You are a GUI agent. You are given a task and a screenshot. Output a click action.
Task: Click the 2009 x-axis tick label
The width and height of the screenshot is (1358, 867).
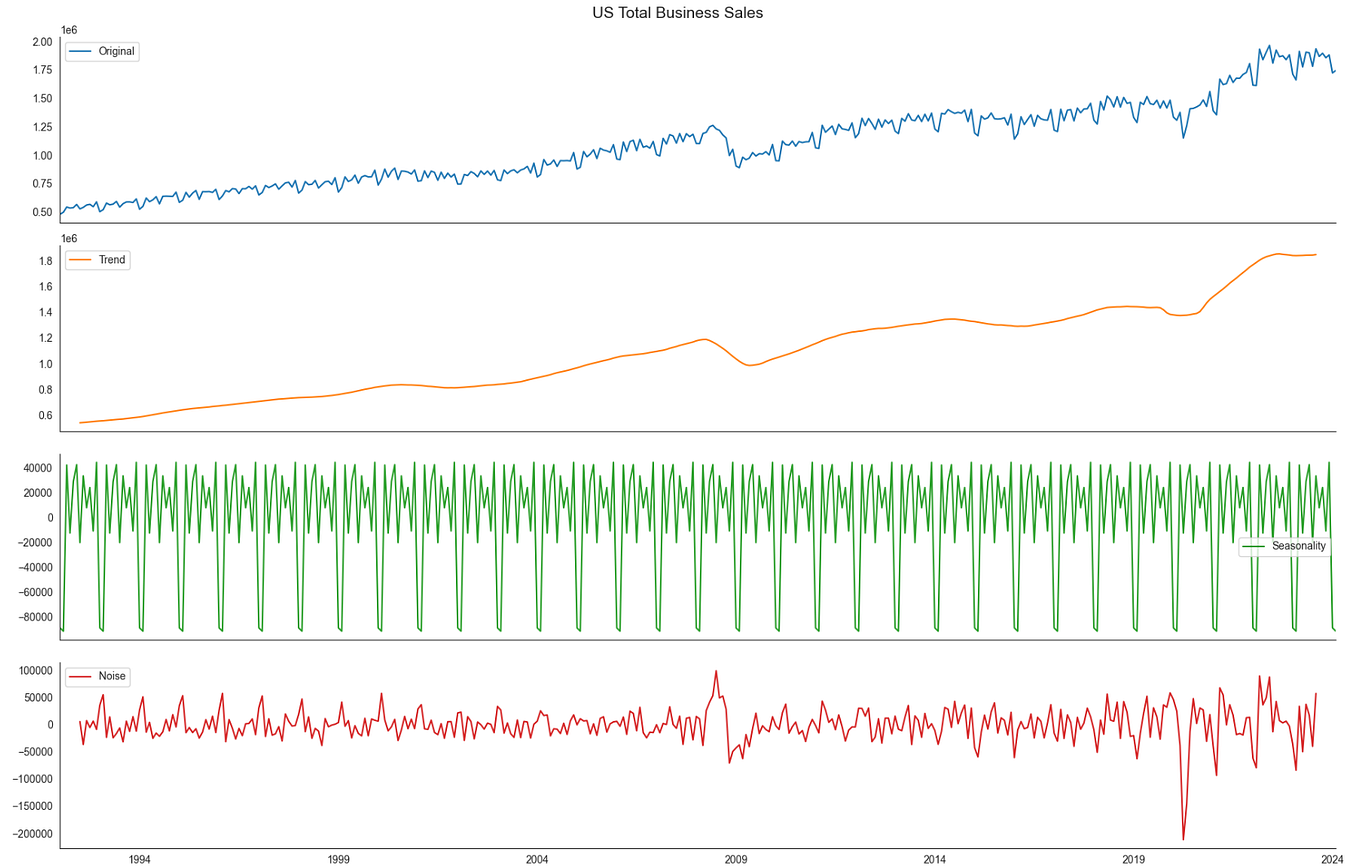tap(737, 858)
